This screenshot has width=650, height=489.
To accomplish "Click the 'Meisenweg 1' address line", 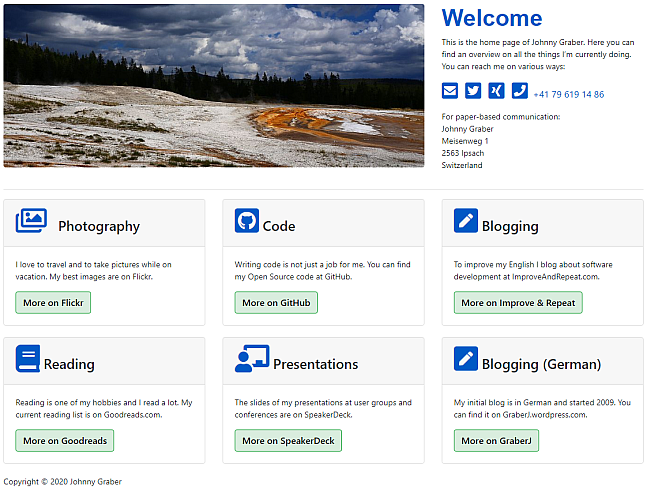I will point(465,141).
